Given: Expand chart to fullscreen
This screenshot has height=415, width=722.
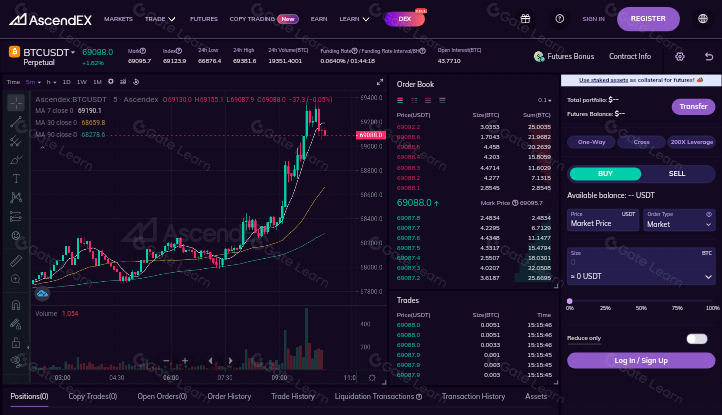Looking at the screenshot, I should pos(379,82).
